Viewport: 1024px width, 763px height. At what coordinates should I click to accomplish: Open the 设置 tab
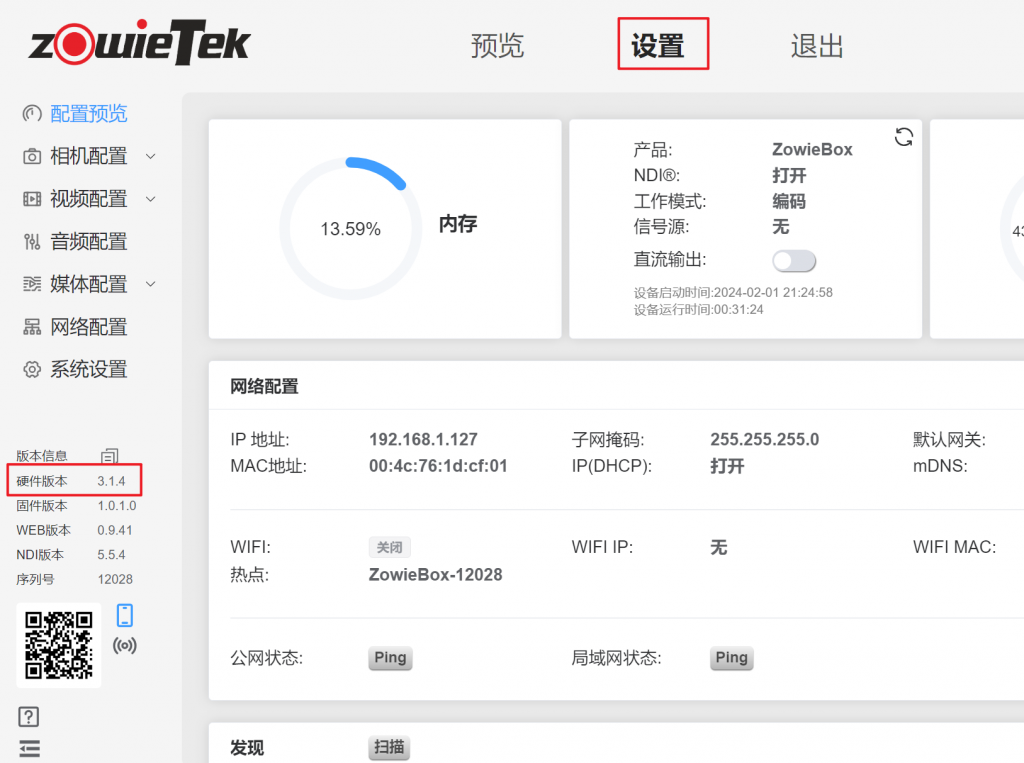pyautogui.click(x=658, y=46)
